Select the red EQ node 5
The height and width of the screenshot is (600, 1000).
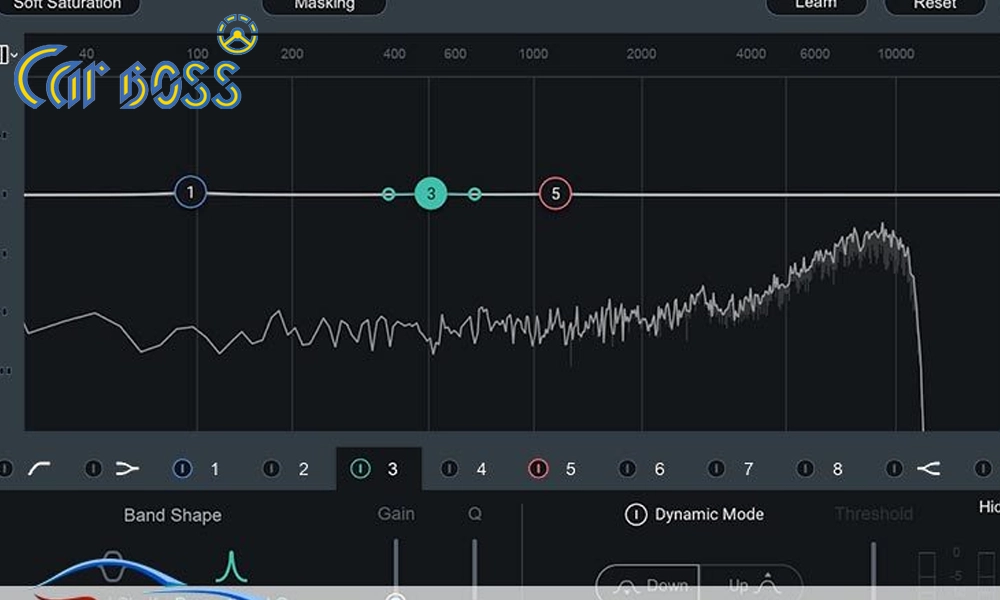pos(555,193)
